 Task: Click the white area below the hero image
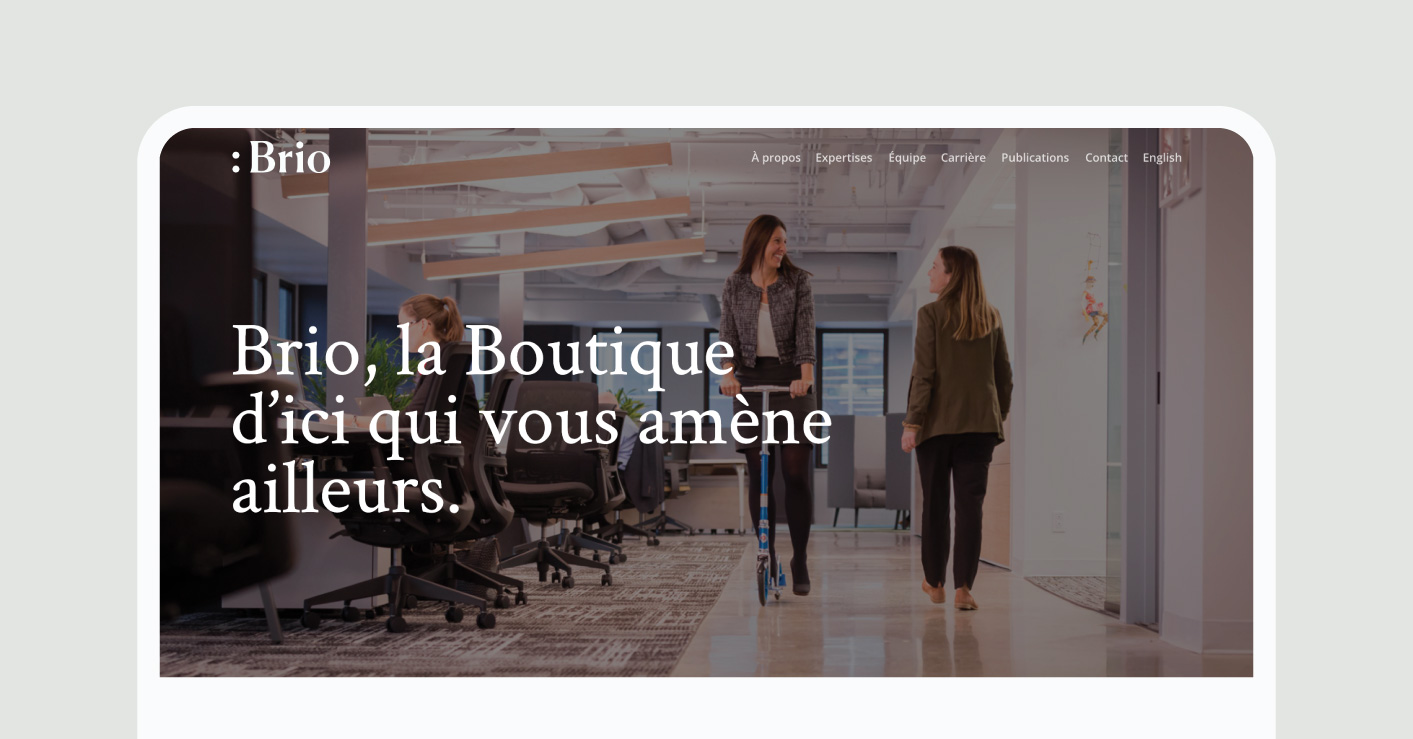[x=706, y=709]
